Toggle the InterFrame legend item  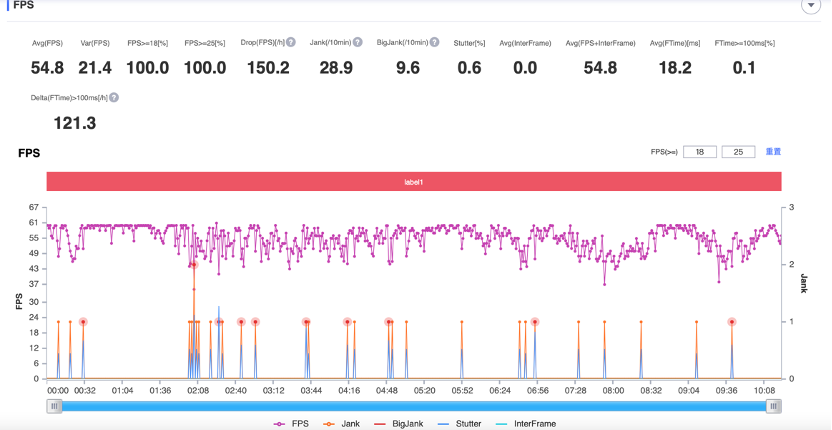pos(531,424)
